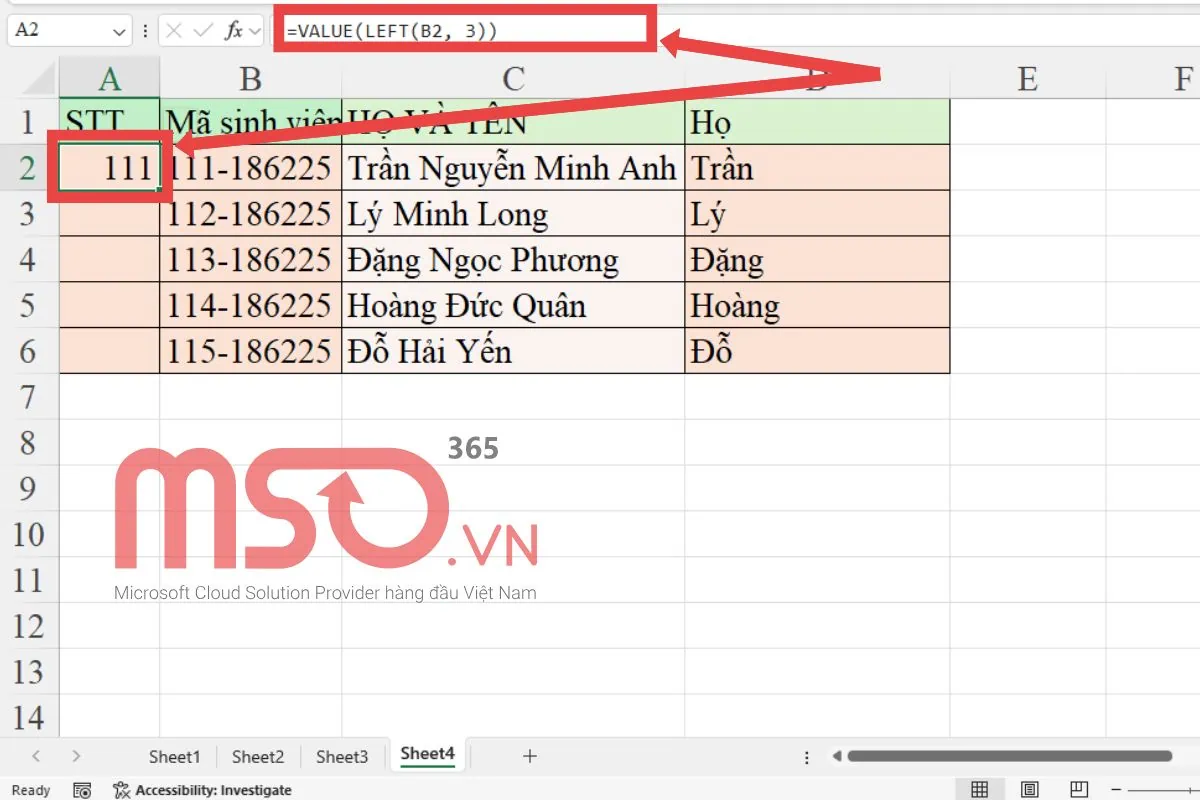Click the three-dot sheet overflow menu
This screenshot has height=800, width=1200.
point(806,757)
